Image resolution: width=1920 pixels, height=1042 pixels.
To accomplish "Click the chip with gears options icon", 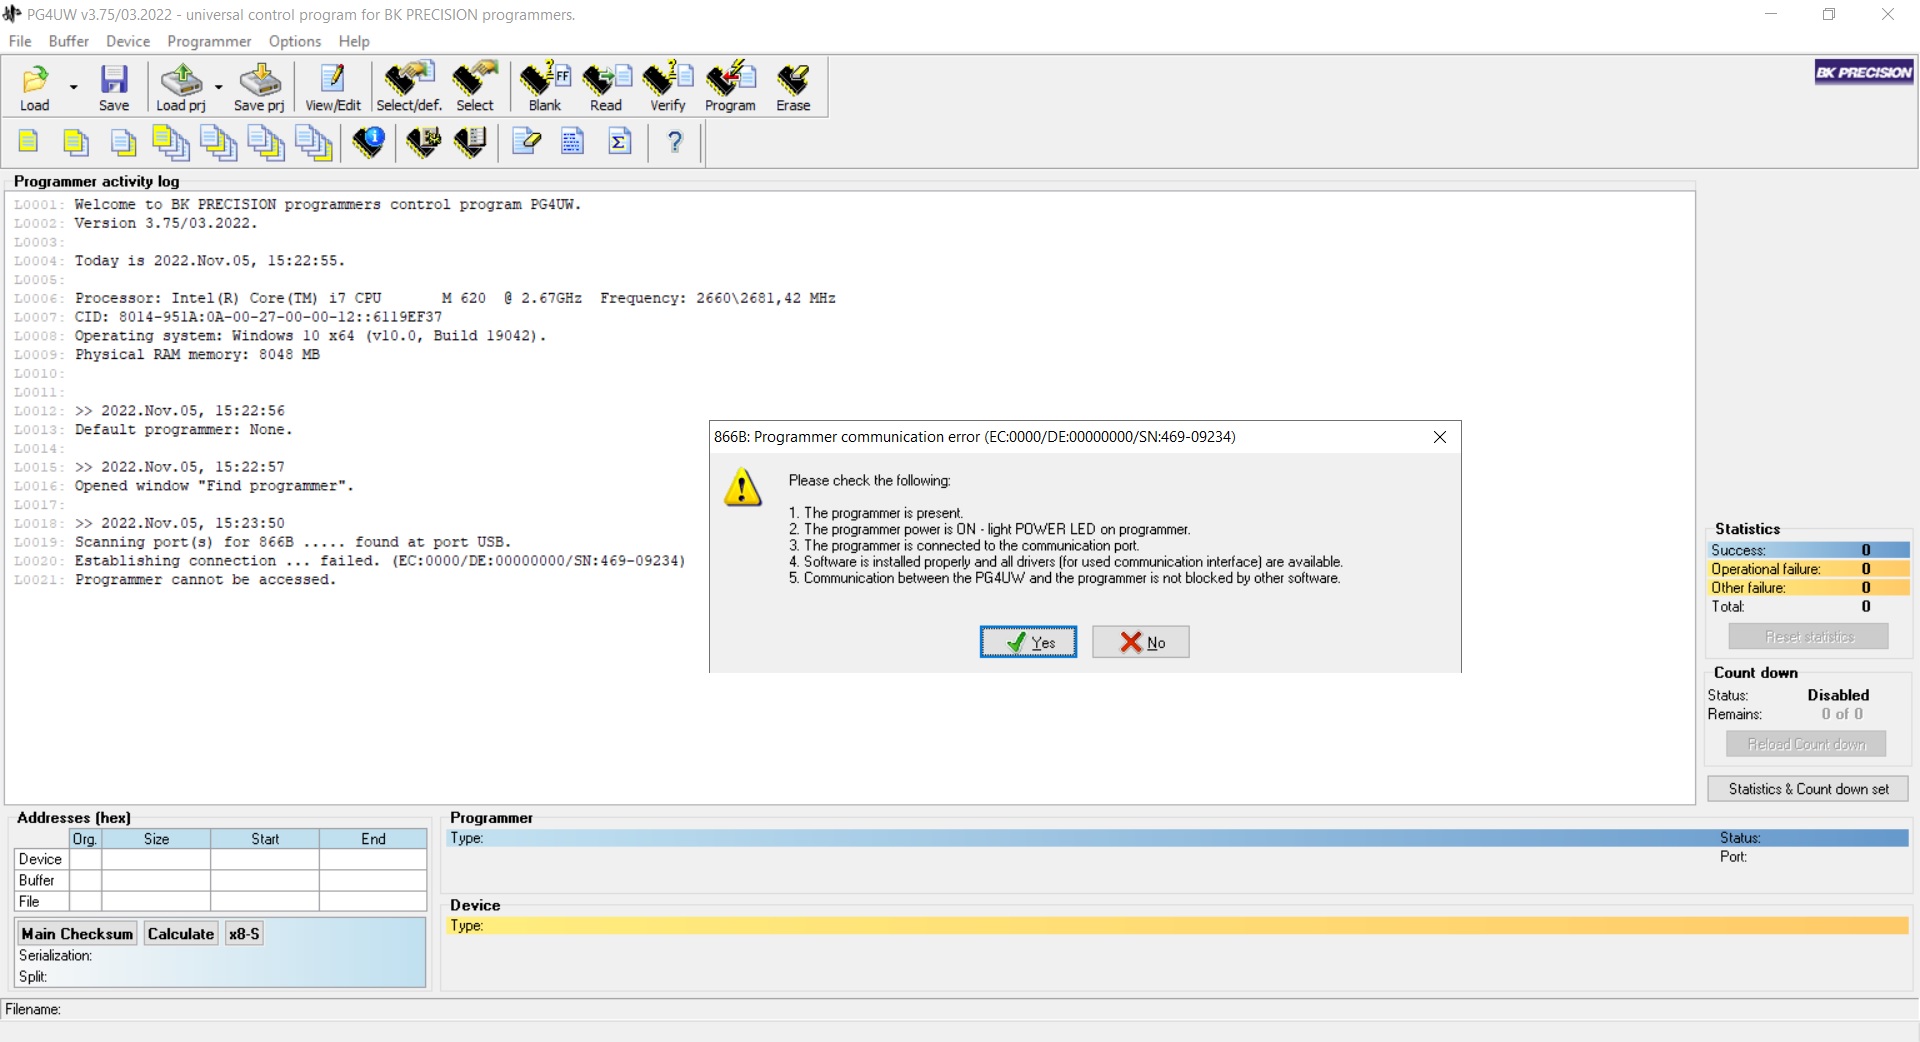I will point(424,142).
